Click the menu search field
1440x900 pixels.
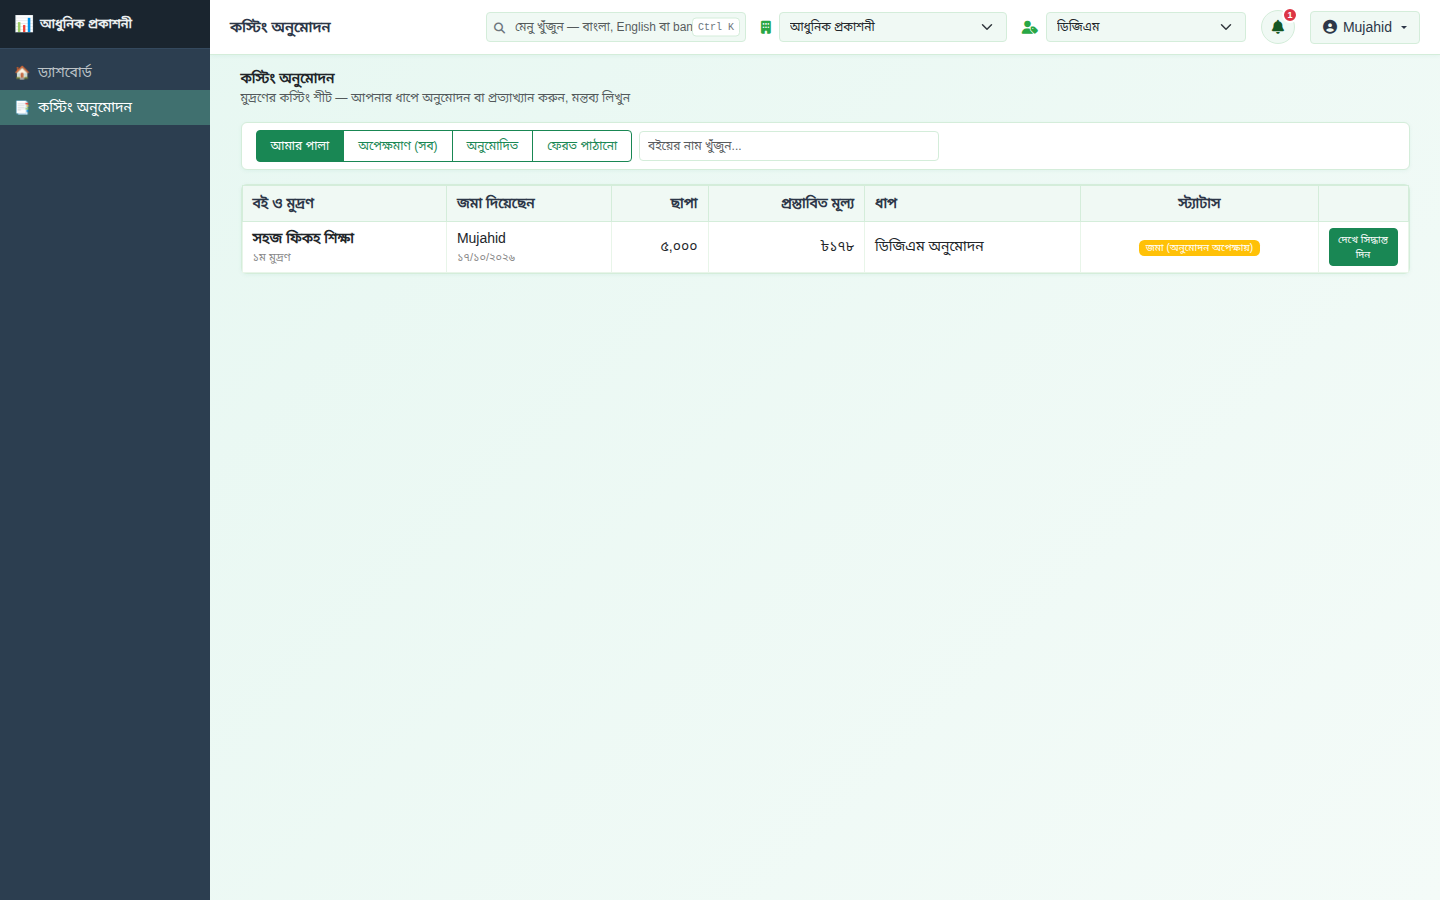pos(615,27)
